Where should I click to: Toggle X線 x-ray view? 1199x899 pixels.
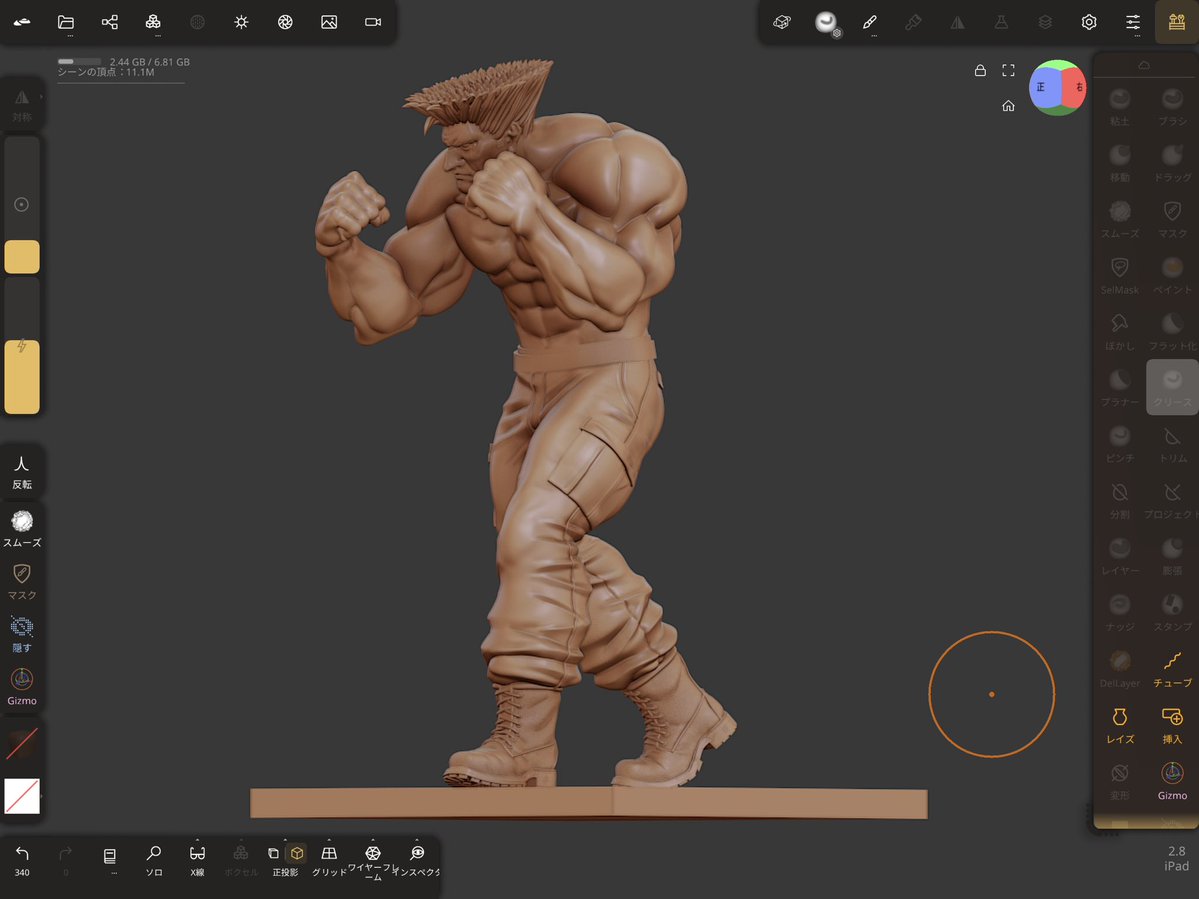point(197,860)
